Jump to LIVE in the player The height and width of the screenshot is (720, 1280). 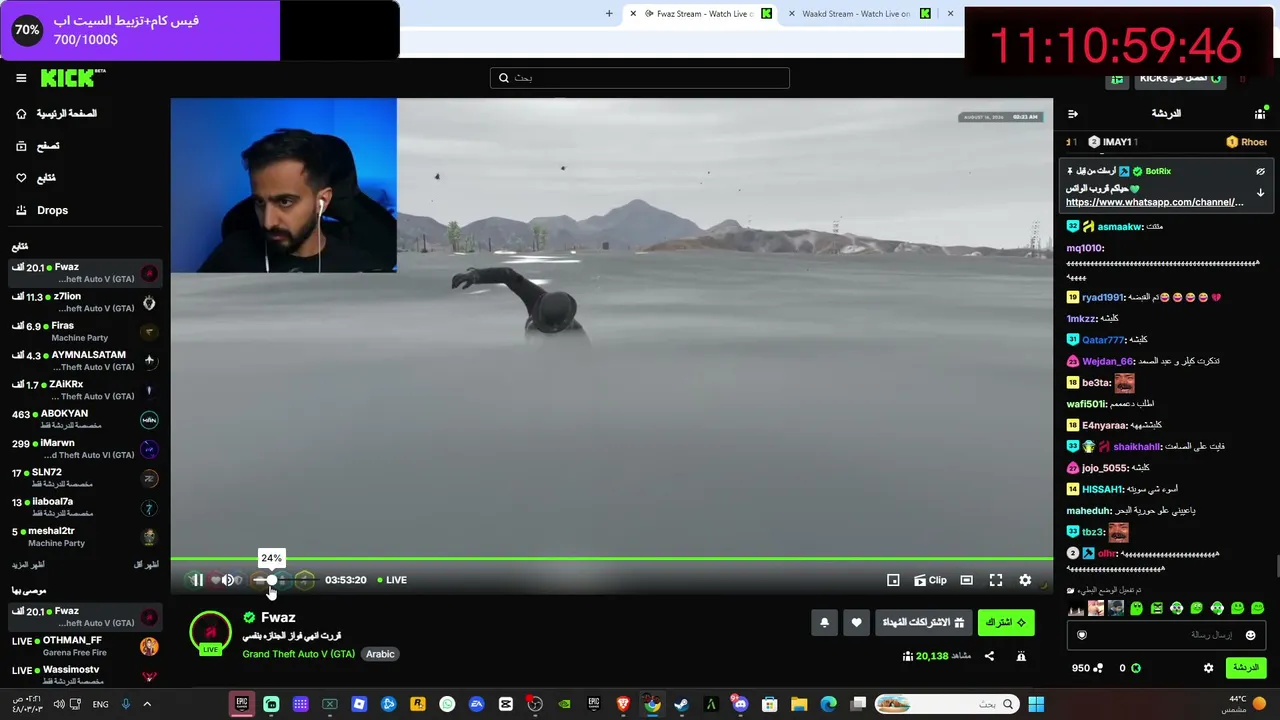click(x=392, y=580)
